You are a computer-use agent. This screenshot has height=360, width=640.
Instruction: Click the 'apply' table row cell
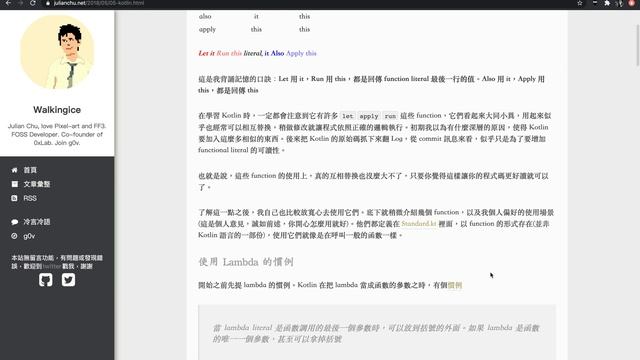pyautogui.click(x=207, y=29)
